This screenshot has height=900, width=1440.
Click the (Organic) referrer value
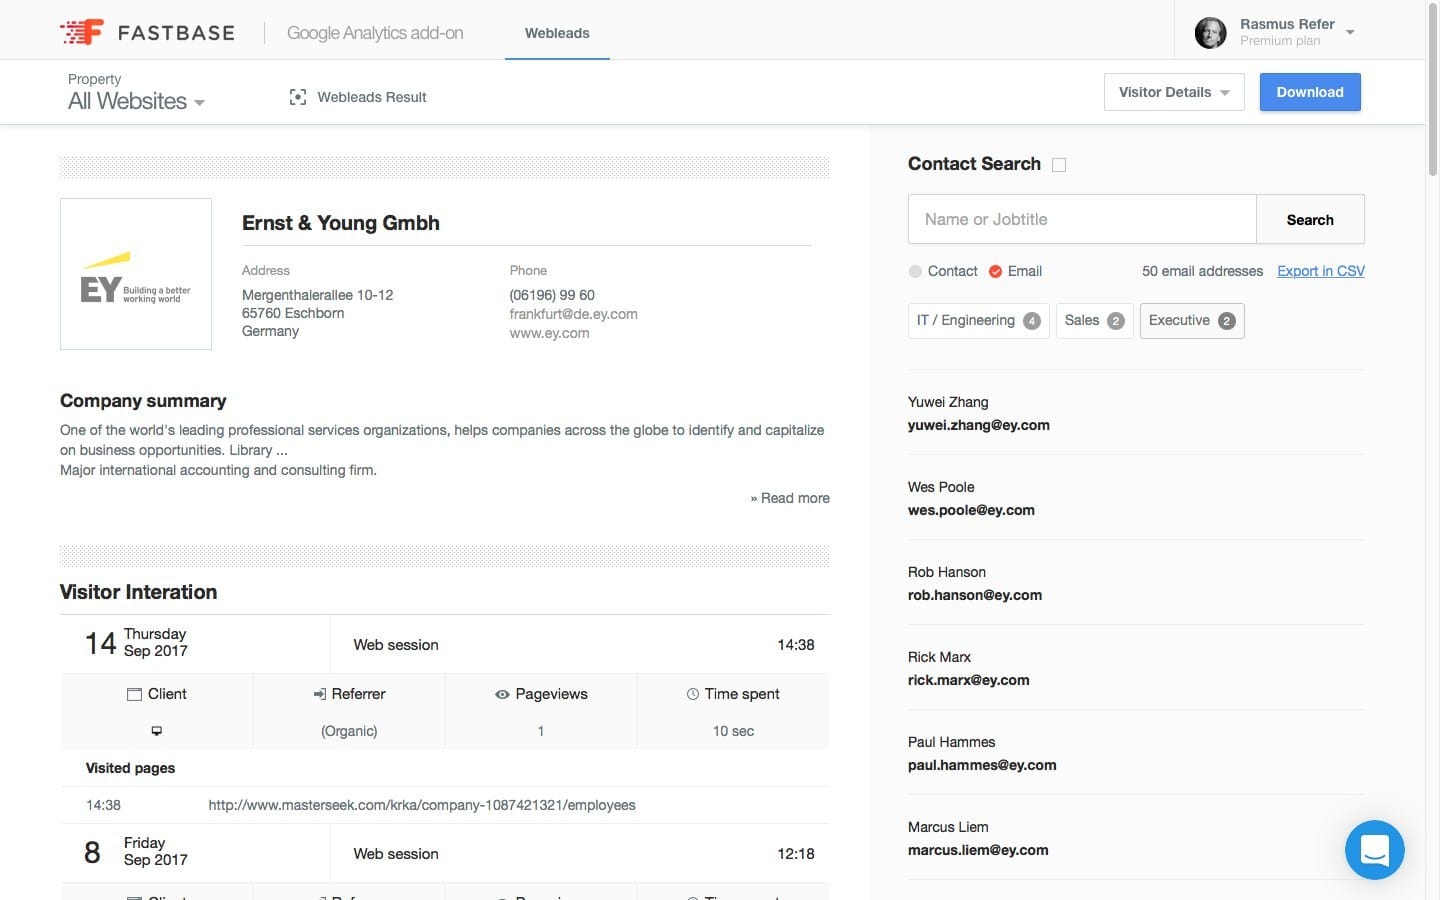pyautogui.click(x=349, y=731)
